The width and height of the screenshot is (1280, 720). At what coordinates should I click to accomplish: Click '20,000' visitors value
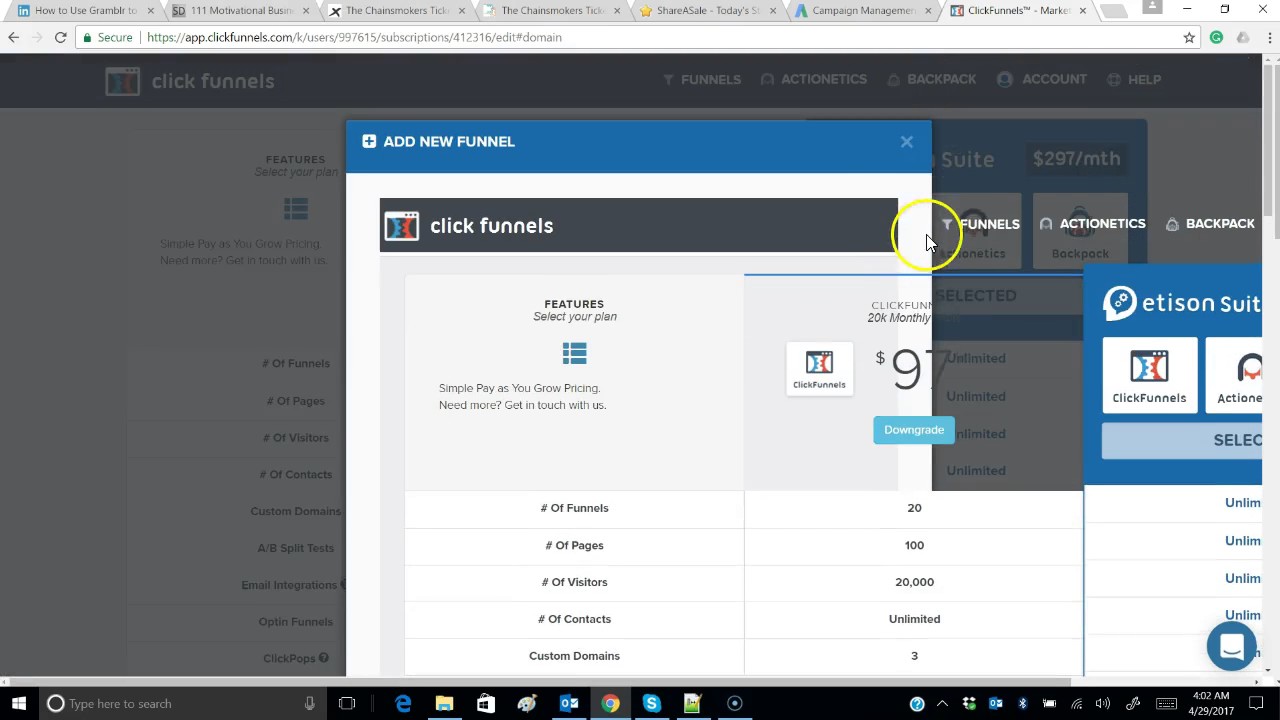(x=914, y=582)
